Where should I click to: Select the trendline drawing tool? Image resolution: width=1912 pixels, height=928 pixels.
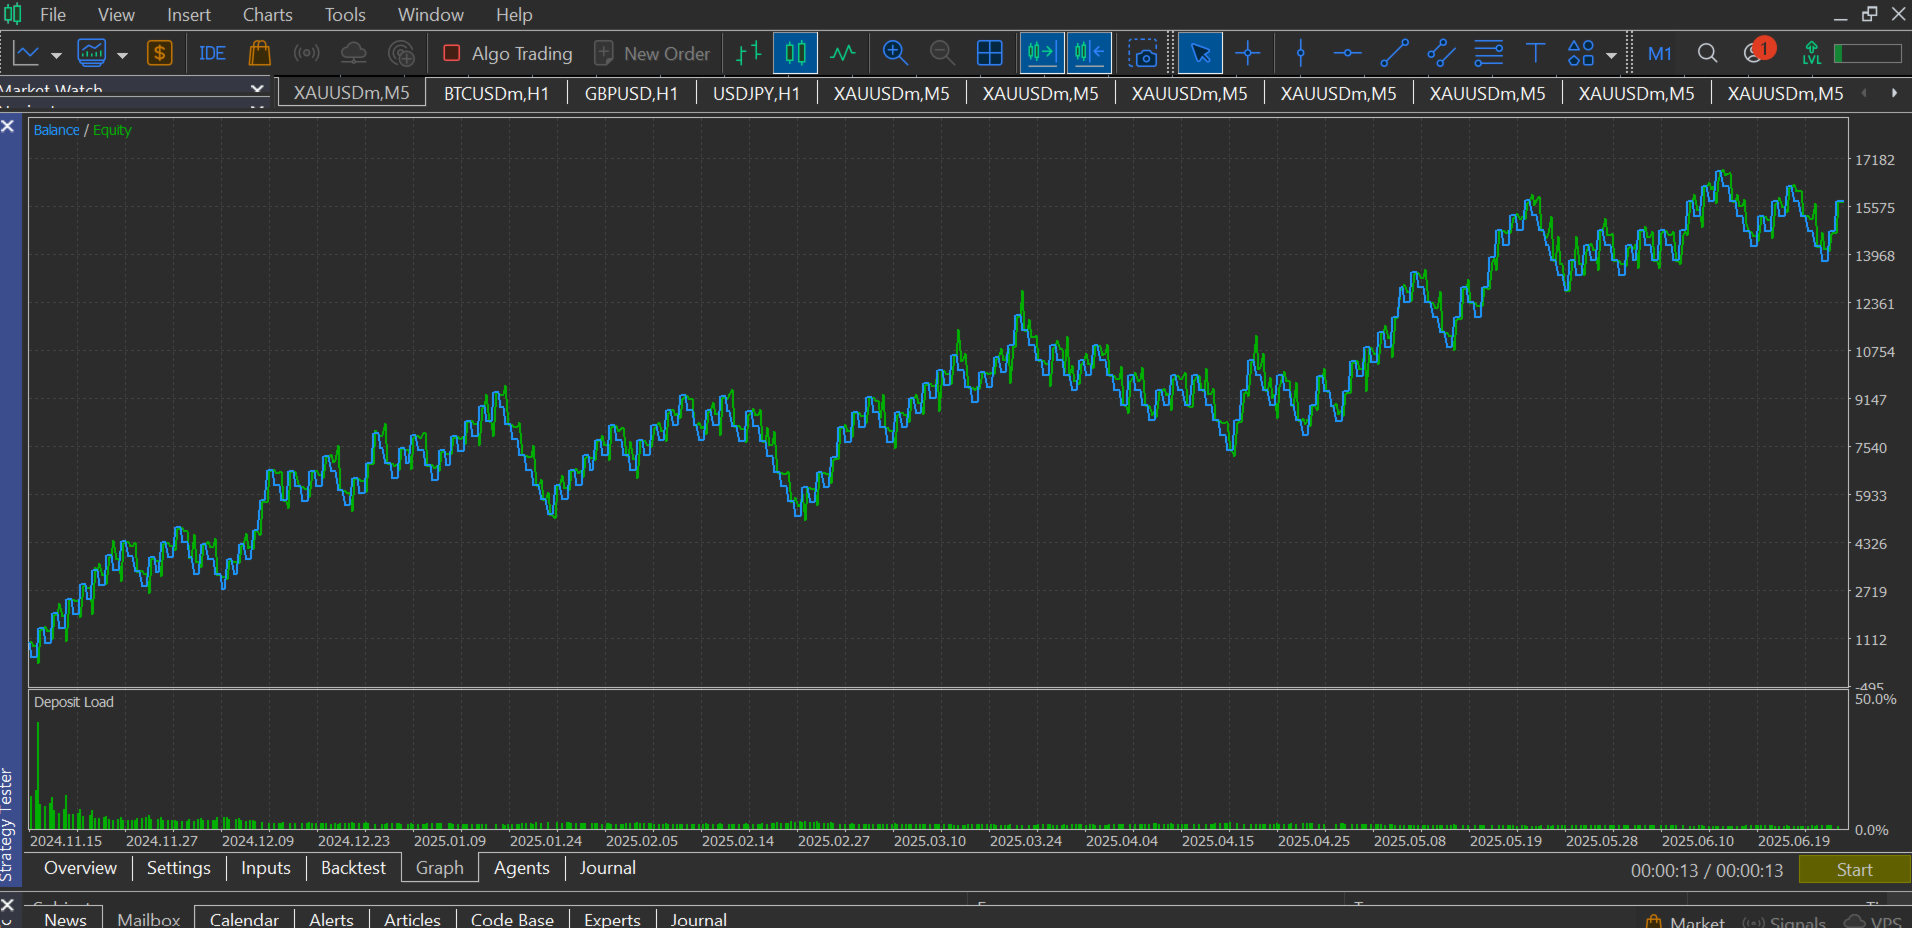click(1394, 54)
